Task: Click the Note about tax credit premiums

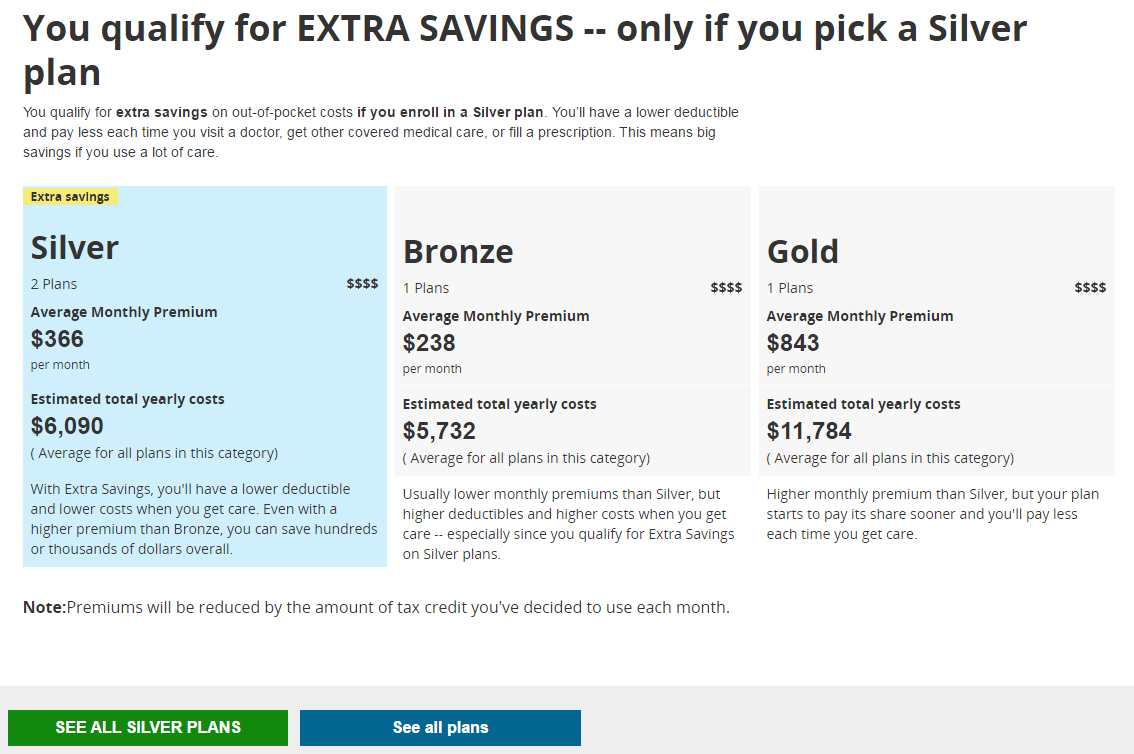Action: [x=376, y=607]
